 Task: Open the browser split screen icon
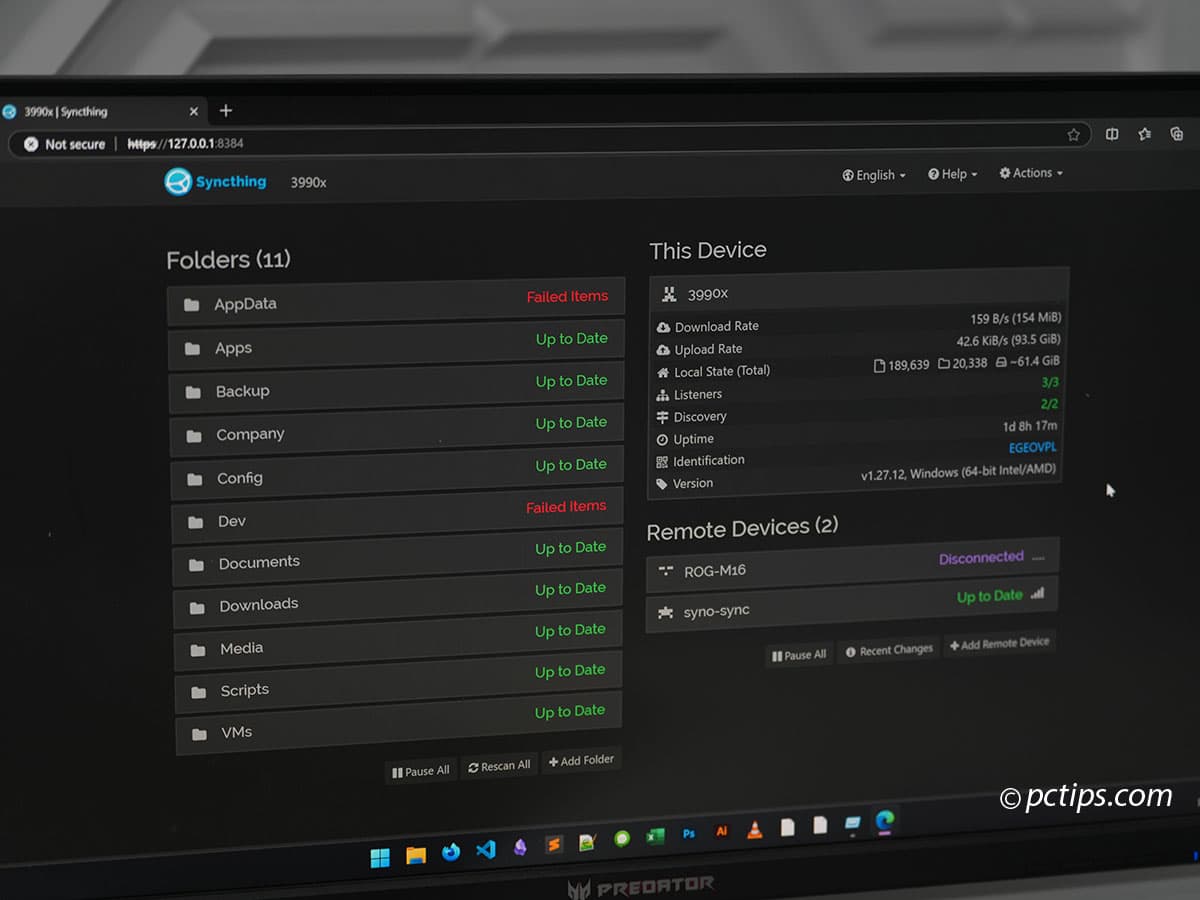point(1112,134)
